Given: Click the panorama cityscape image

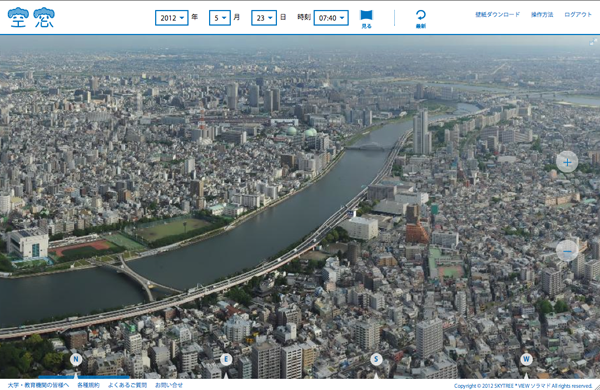Looking at the screenshot, I should (x=300, y=207).
